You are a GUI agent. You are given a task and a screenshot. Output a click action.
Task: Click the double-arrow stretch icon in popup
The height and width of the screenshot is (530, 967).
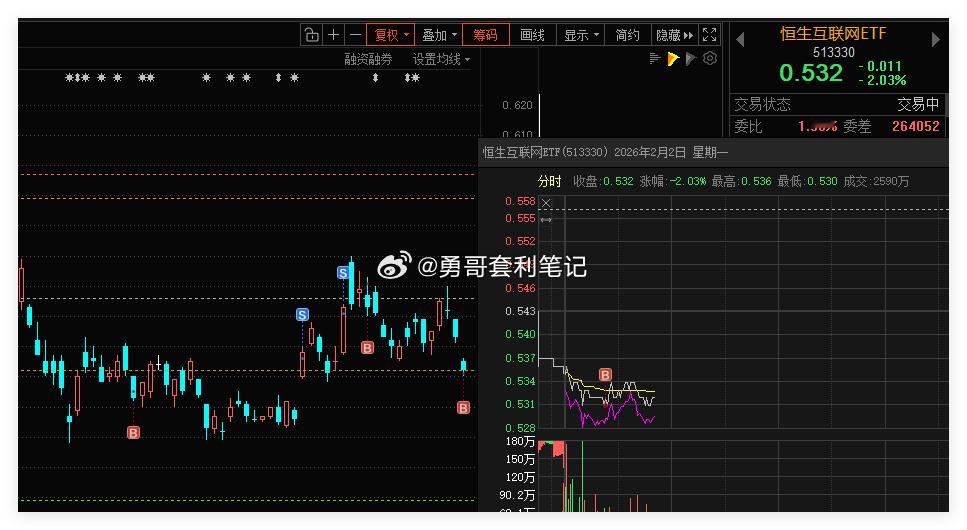(546, 220)
